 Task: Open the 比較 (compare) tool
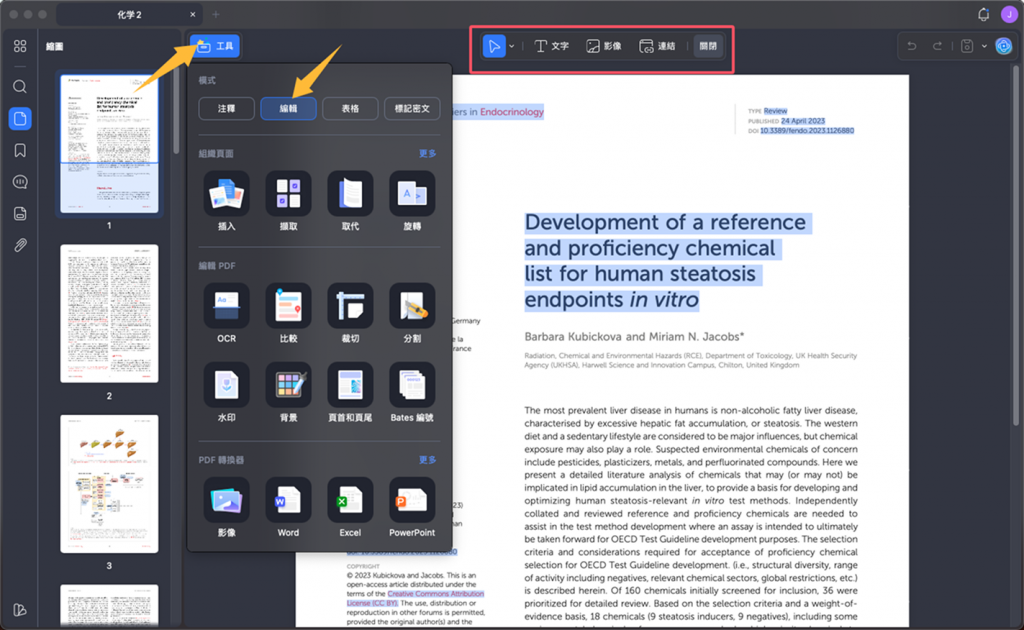(x=288, y=306)
